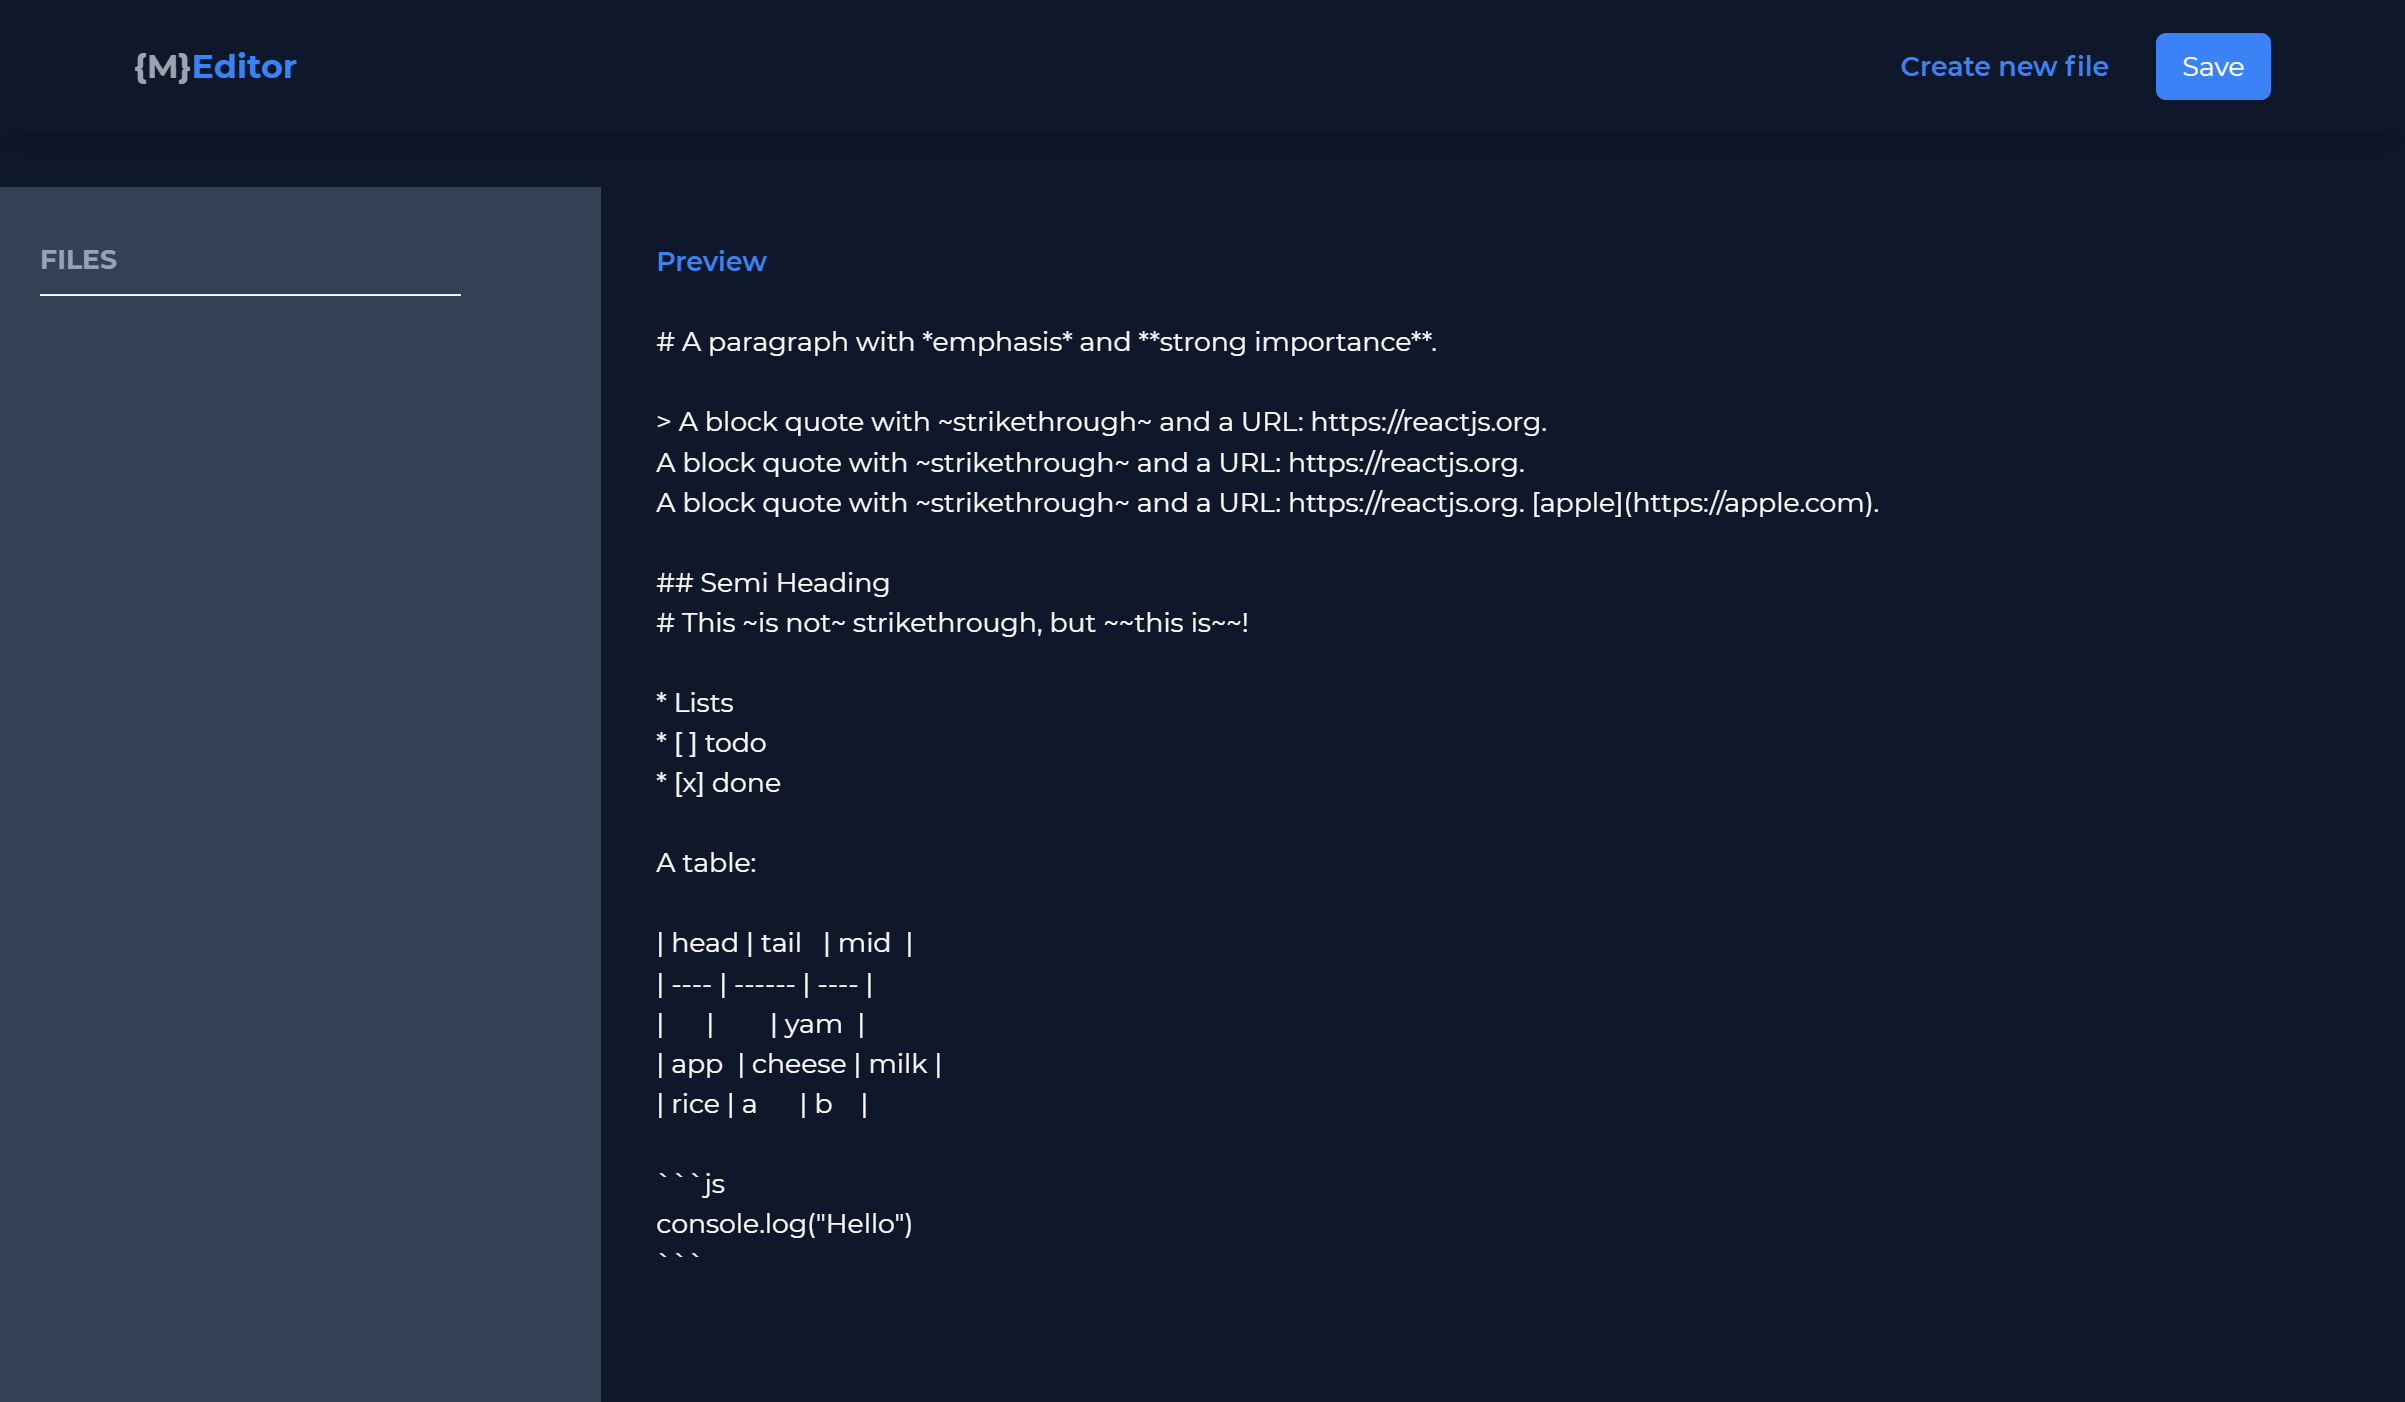Click the '* [ ] todo' line

click(x=711, y=742)
